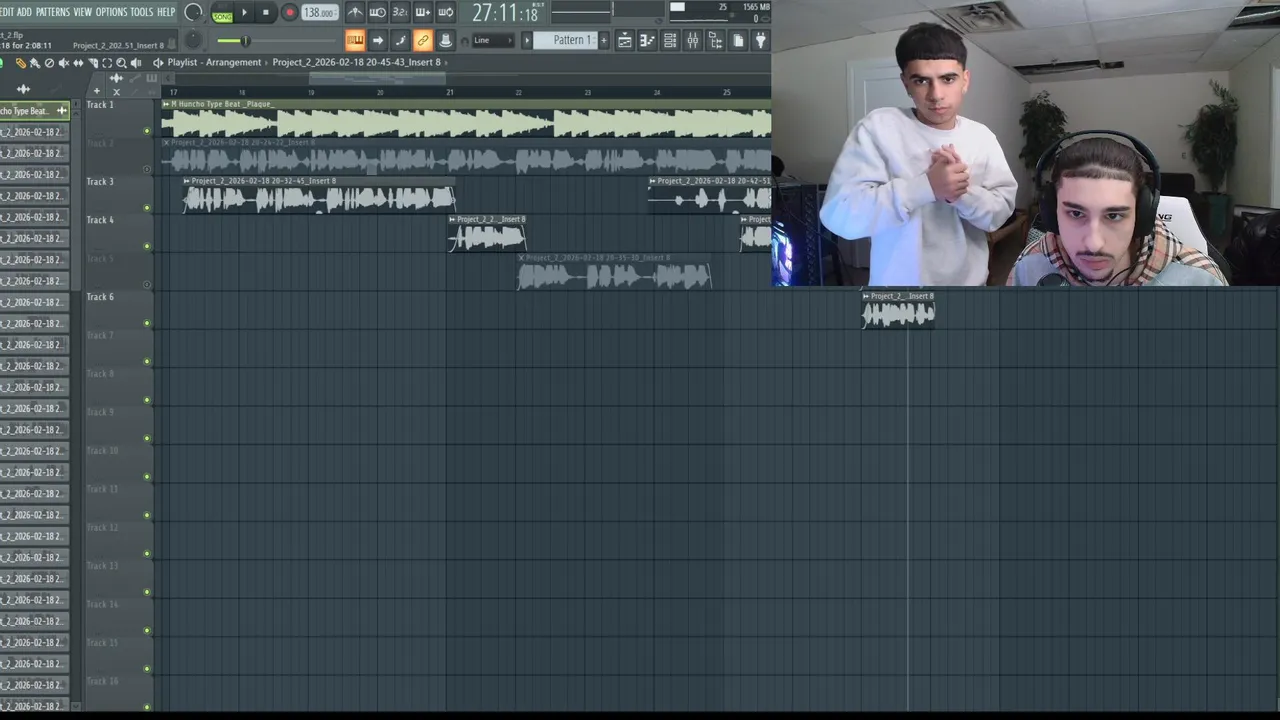Open the HELP menu

[x=166, y=12]
